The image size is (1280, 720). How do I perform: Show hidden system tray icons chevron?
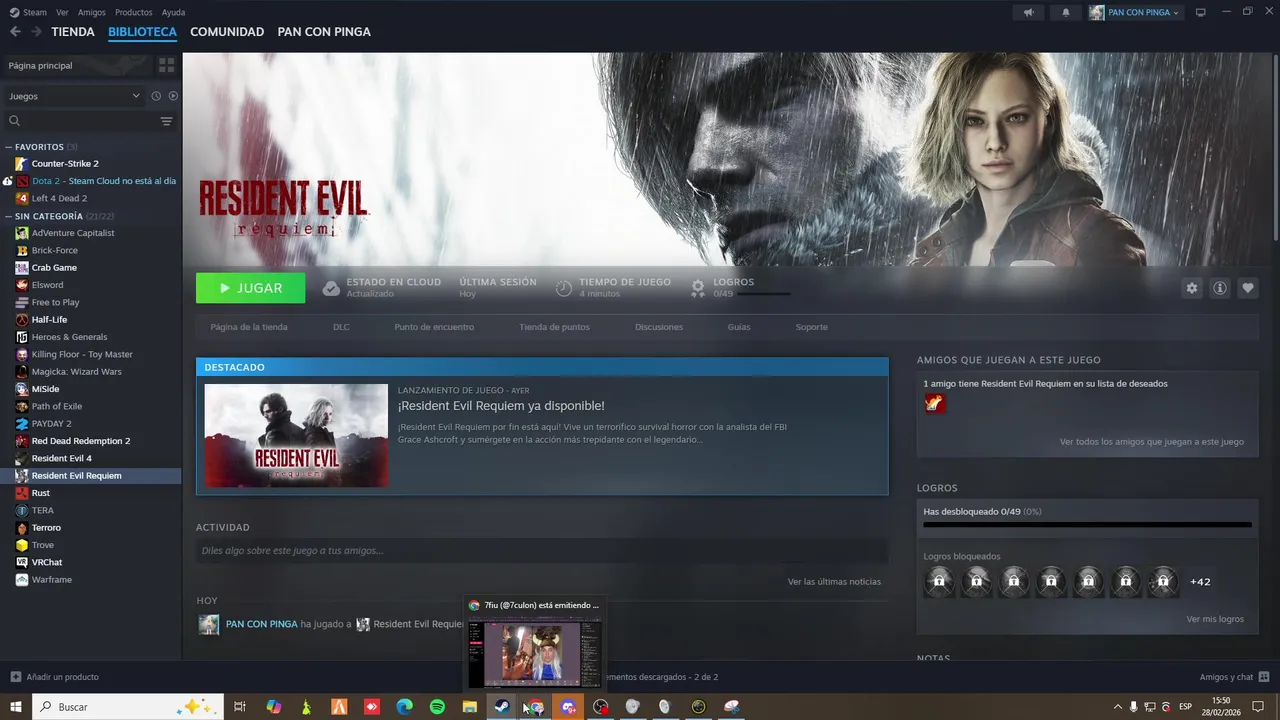1117,707
